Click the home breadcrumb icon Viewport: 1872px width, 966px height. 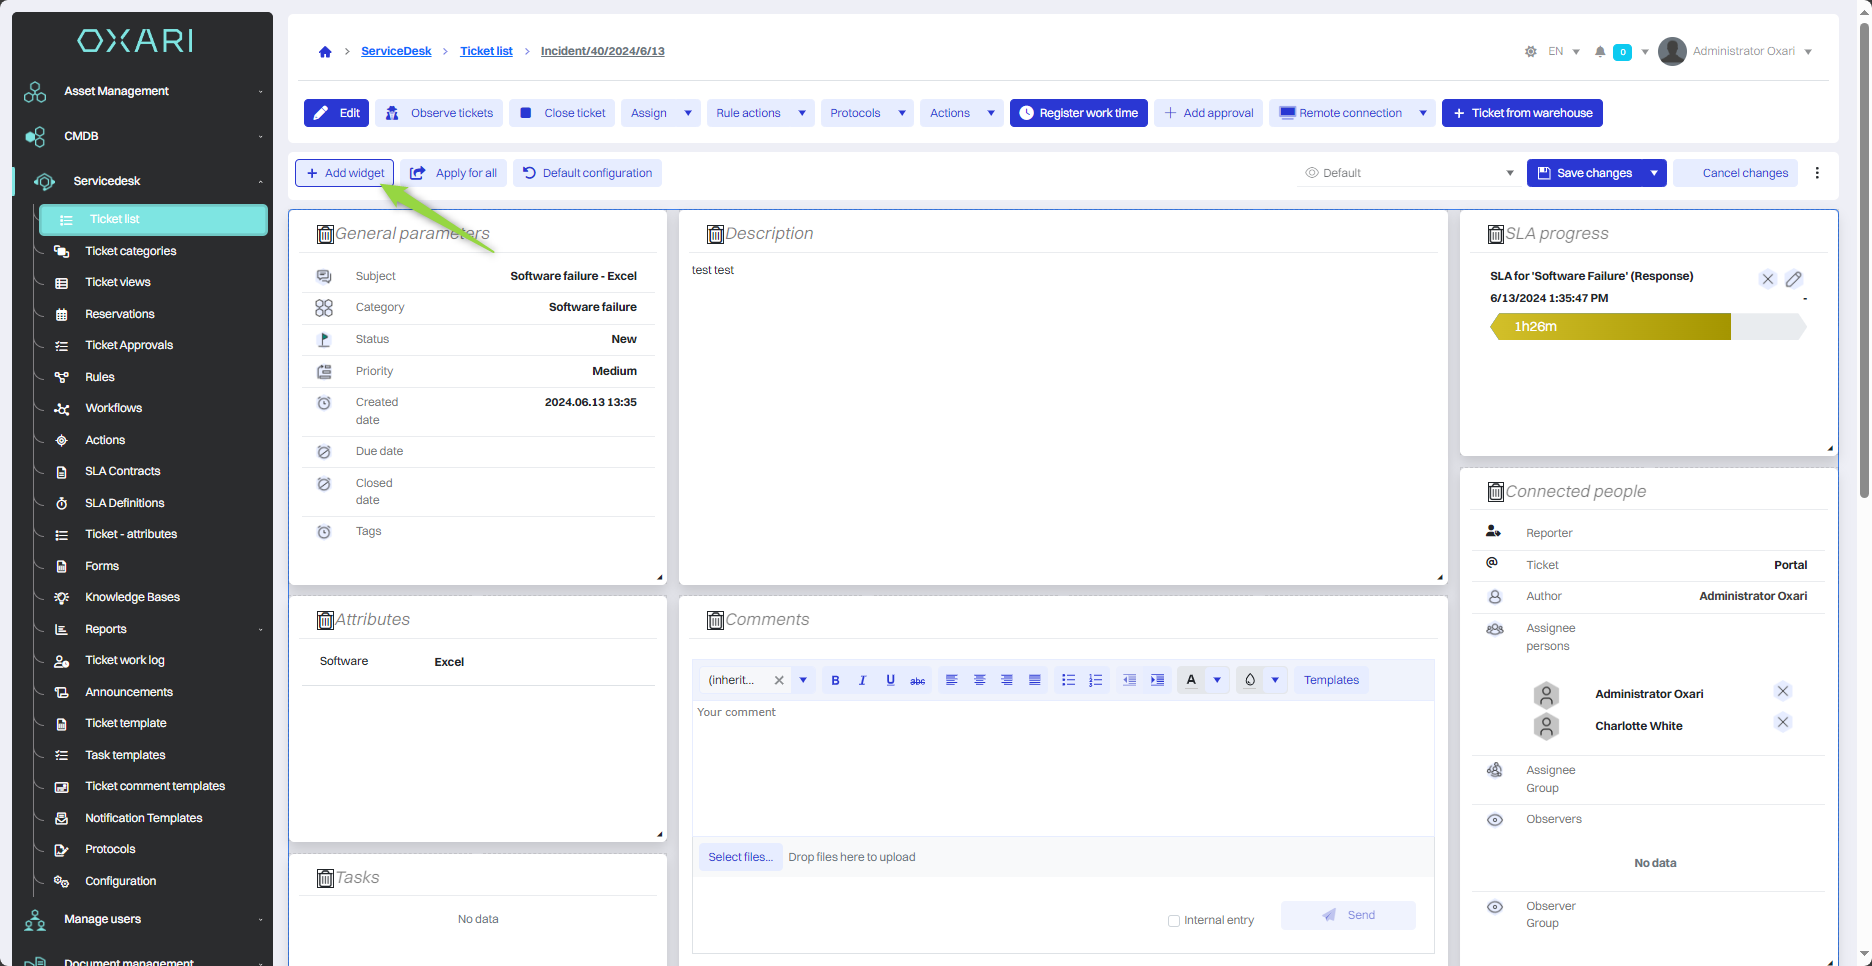tap(325, 52)
